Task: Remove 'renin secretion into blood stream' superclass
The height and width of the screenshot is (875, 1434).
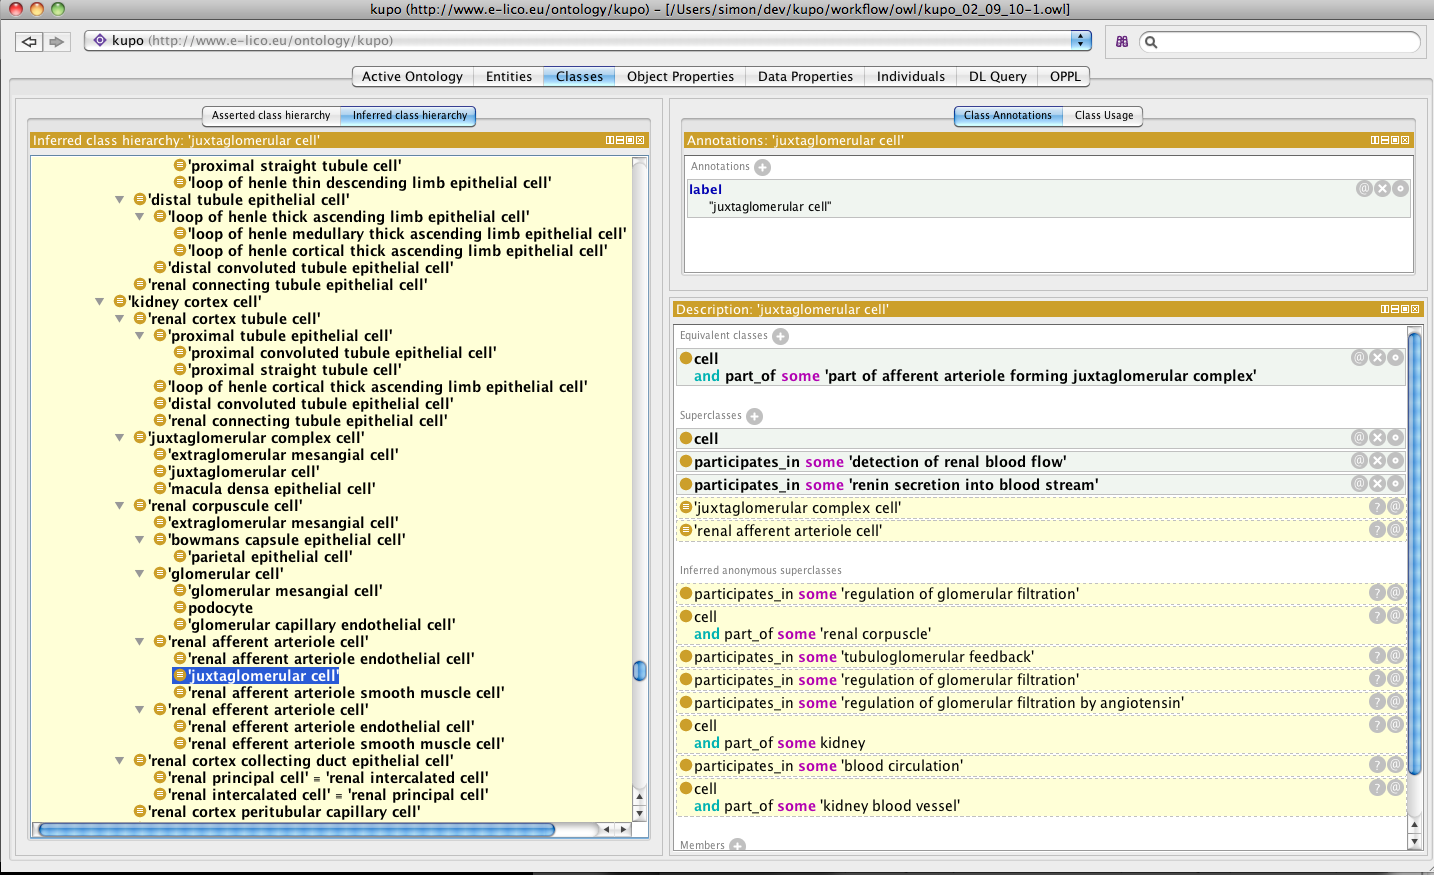Action: click(x=1377, y=484)
